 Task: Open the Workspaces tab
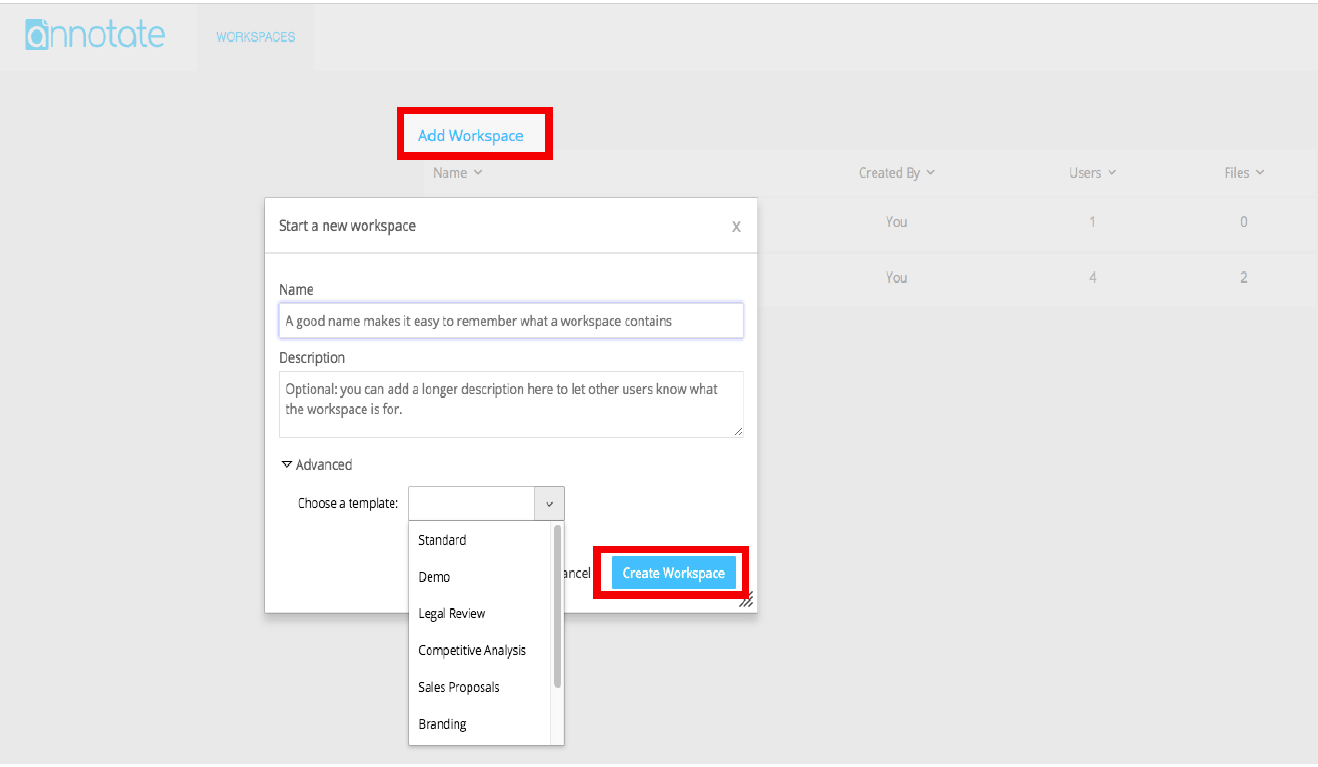click(x=256, y=37)
